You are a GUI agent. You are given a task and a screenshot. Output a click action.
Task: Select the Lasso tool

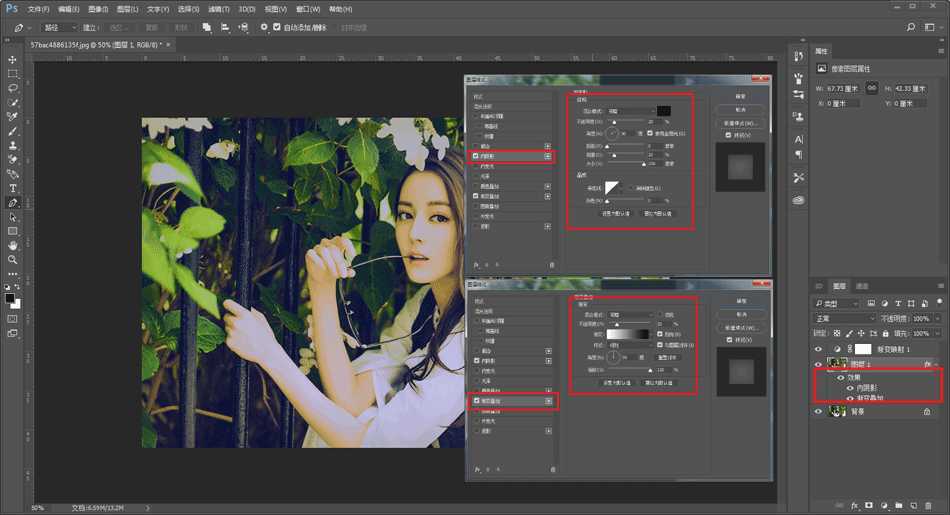[13, 88]
